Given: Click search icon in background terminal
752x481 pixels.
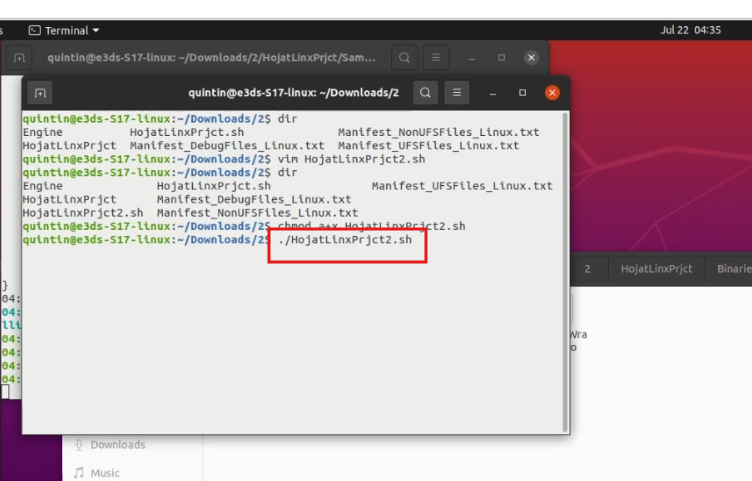Looking at the screenshot, I should click(x=404, y=58).
